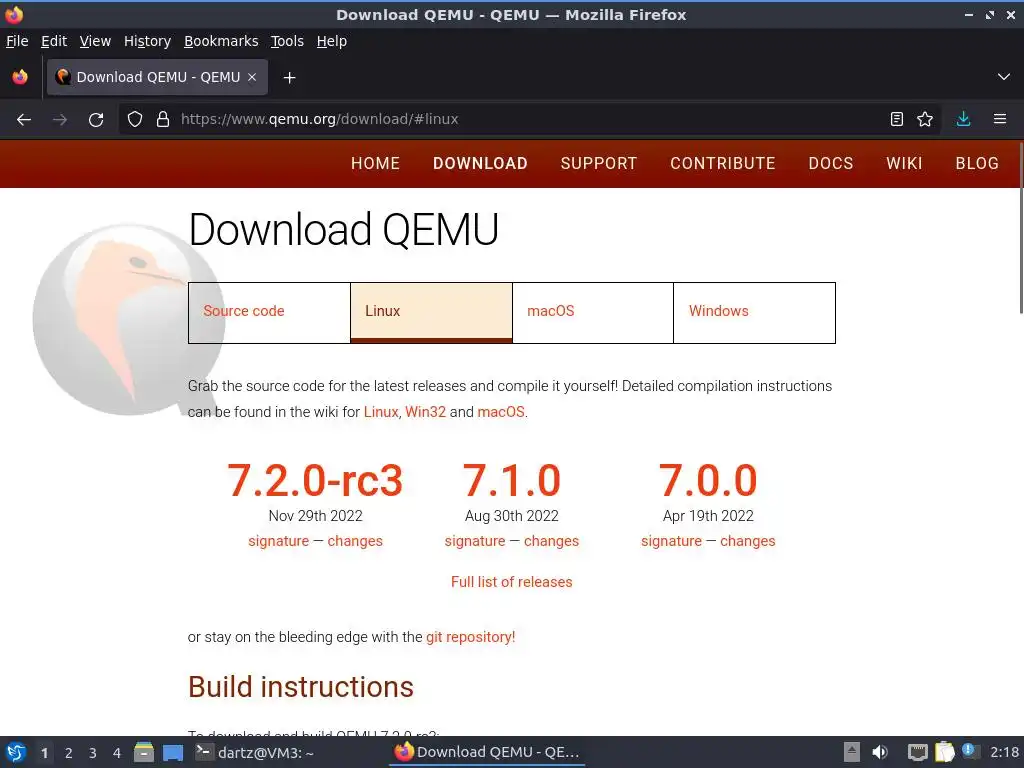Open the volume control in tray
1024x768 pixels.
880,752
